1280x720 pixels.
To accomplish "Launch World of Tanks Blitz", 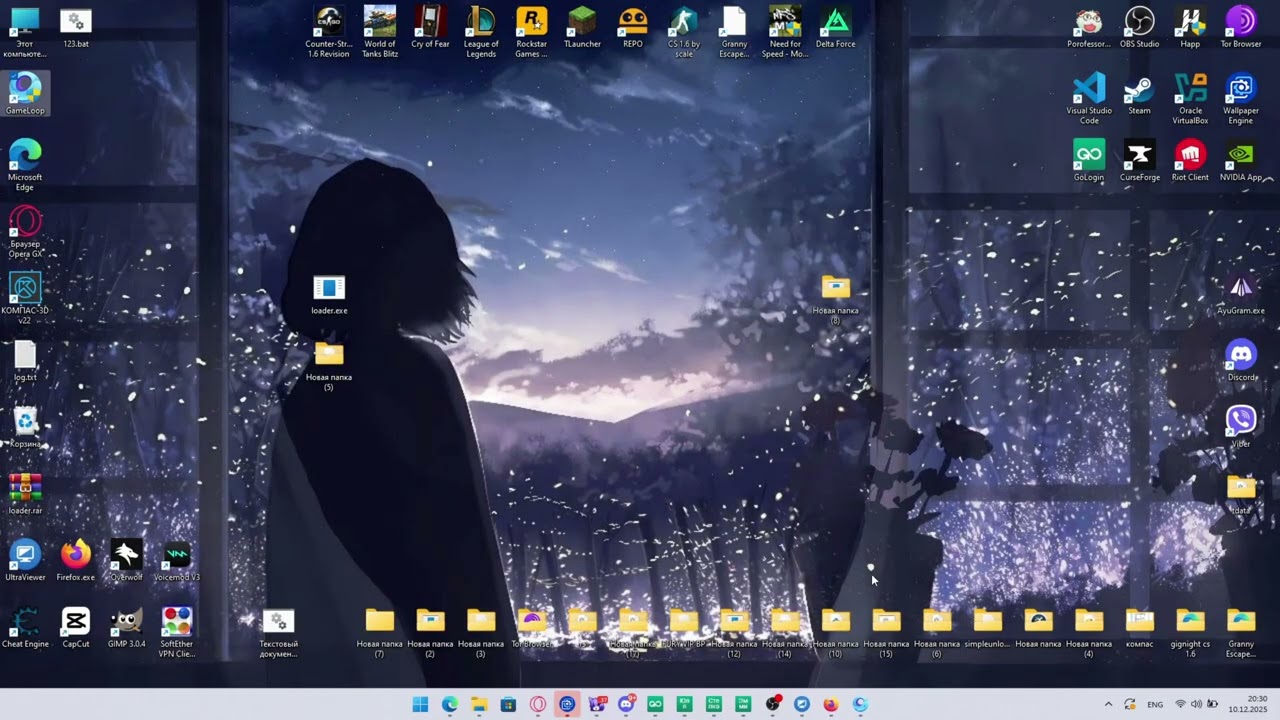I will [380, 32].
